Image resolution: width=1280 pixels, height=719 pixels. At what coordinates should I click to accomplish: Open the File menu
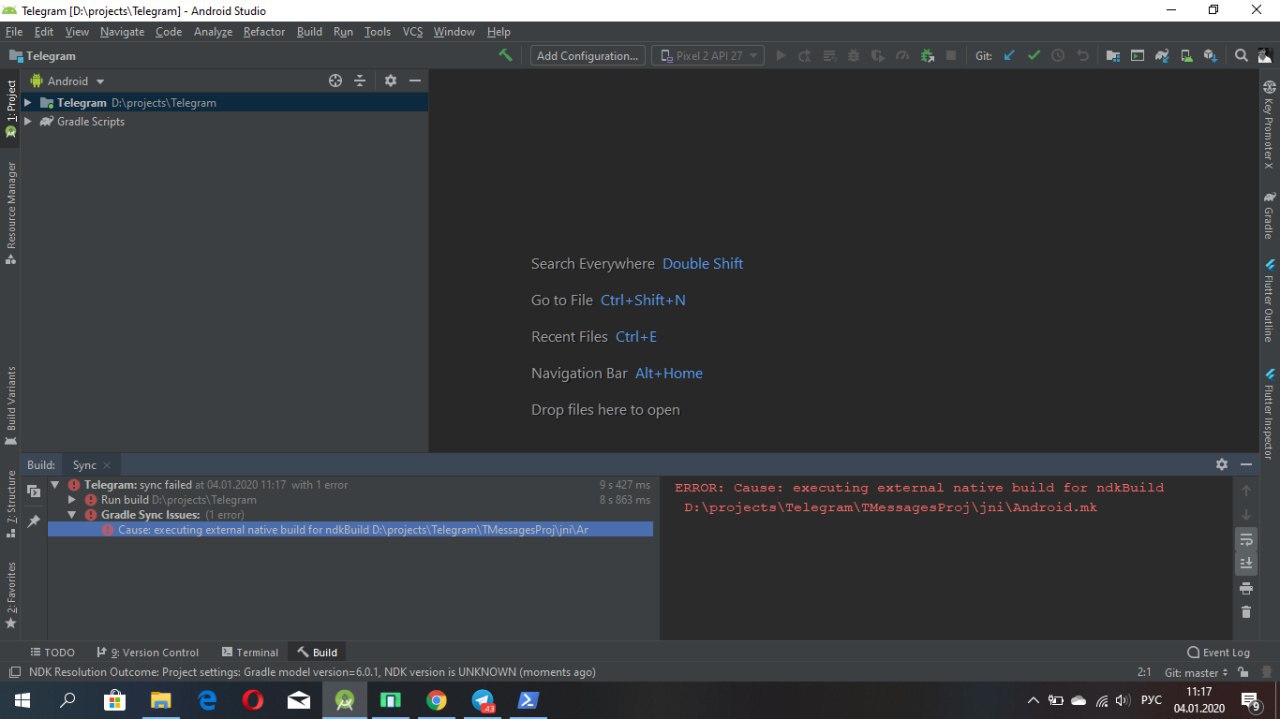[13, 32]
